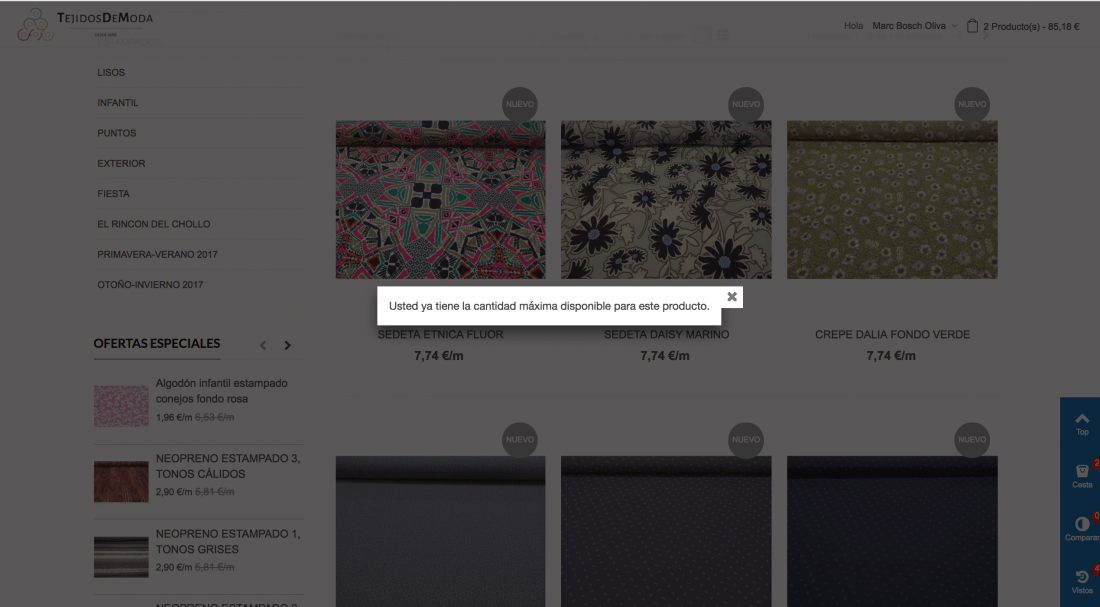Click the SEDETA DAISY MARINO product title

click(x=666, y=335)
